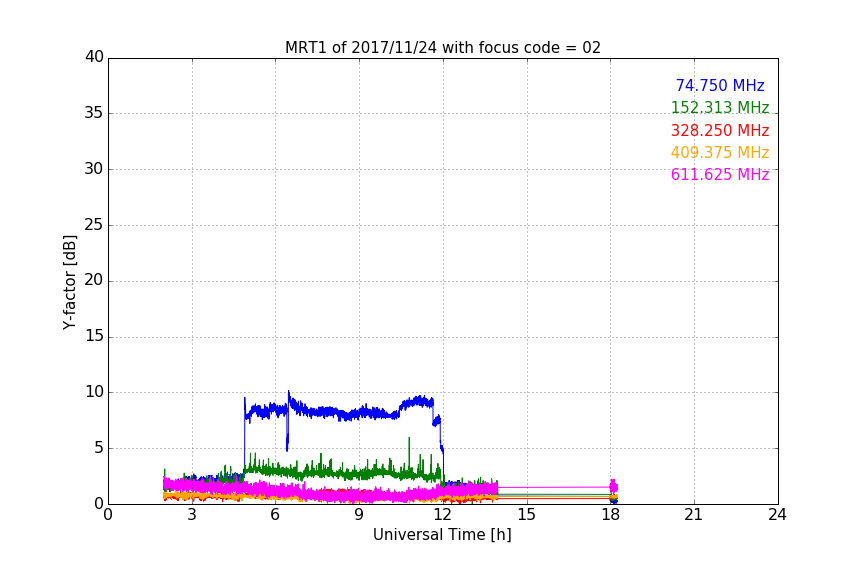This screenshot has height=576, width=864.
Task: Click the y-axis tick value 40
Action: [x=94, y=57]
